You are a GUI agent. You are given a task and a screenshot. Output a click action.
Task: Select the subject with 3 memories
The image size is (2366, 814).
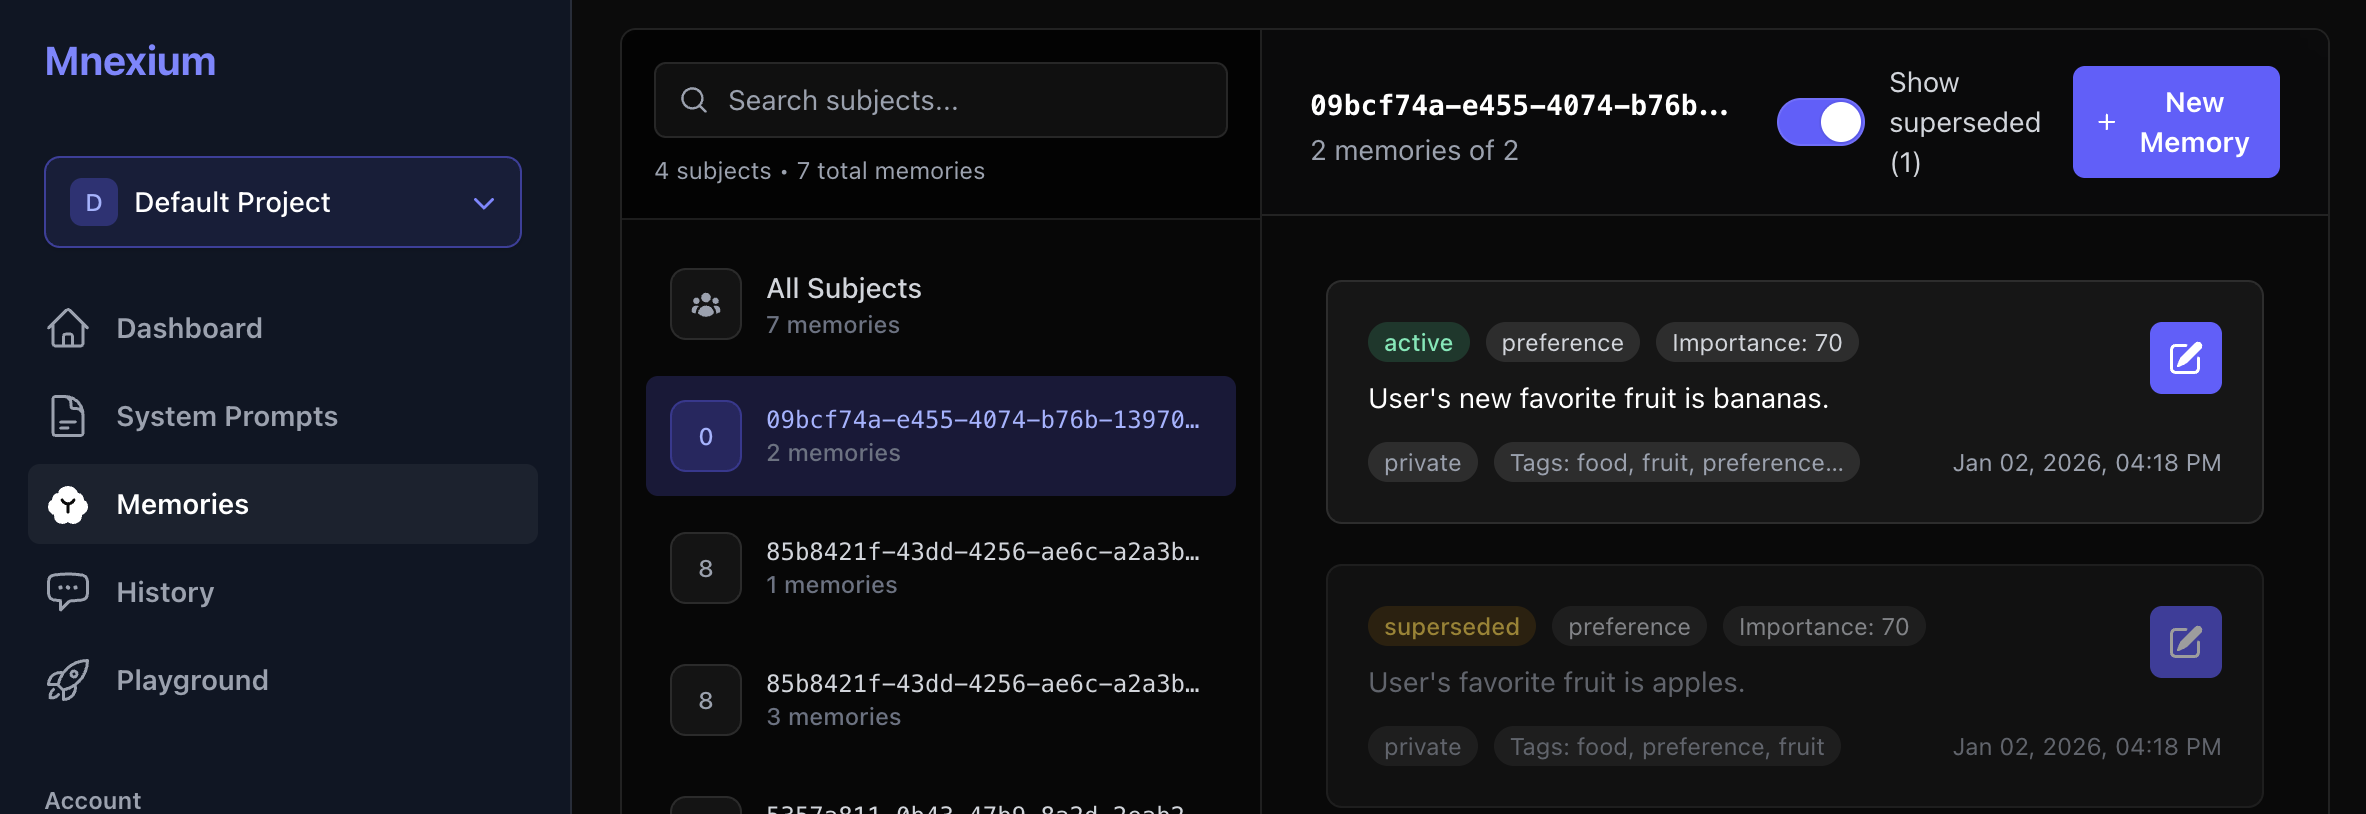940,700
